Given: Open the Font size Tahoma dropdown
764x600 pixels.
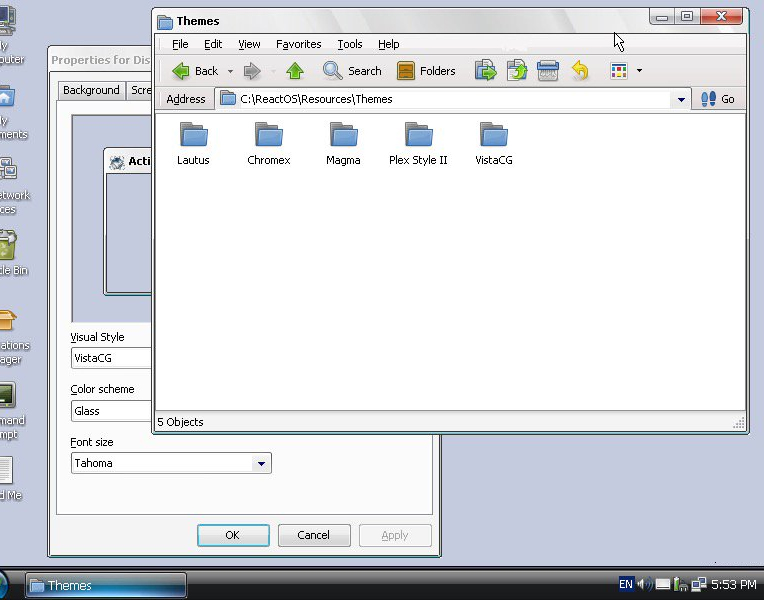Looking at the screenshot, I should 261,463.
